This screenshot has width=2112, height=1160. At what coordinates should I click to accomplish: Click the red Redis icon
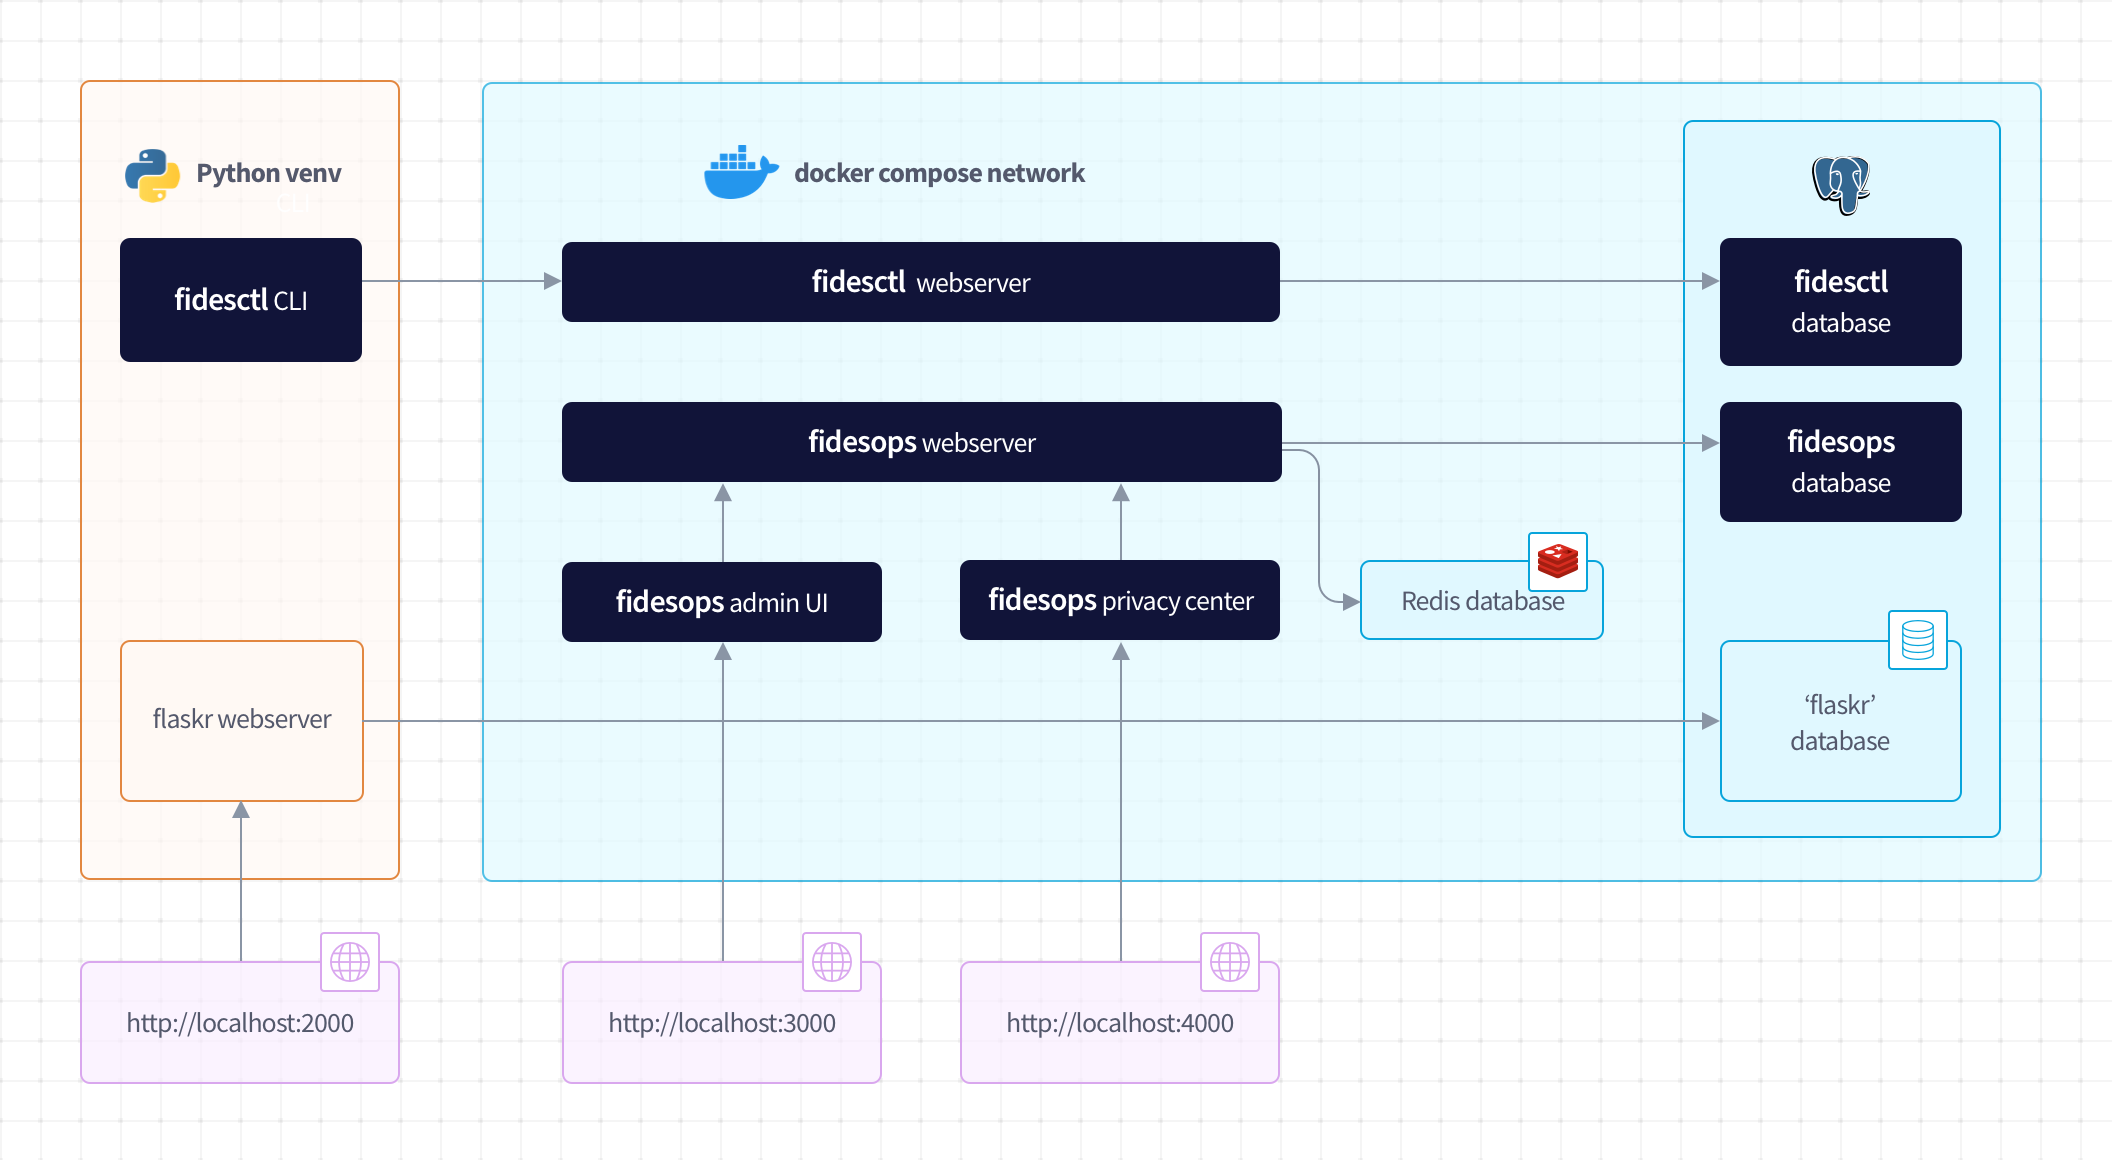point(1557,561)
